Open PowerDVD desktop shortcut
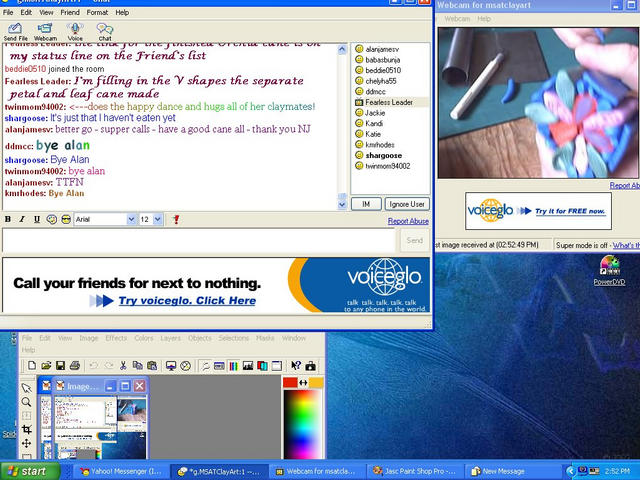 click(x=609, y=270)
